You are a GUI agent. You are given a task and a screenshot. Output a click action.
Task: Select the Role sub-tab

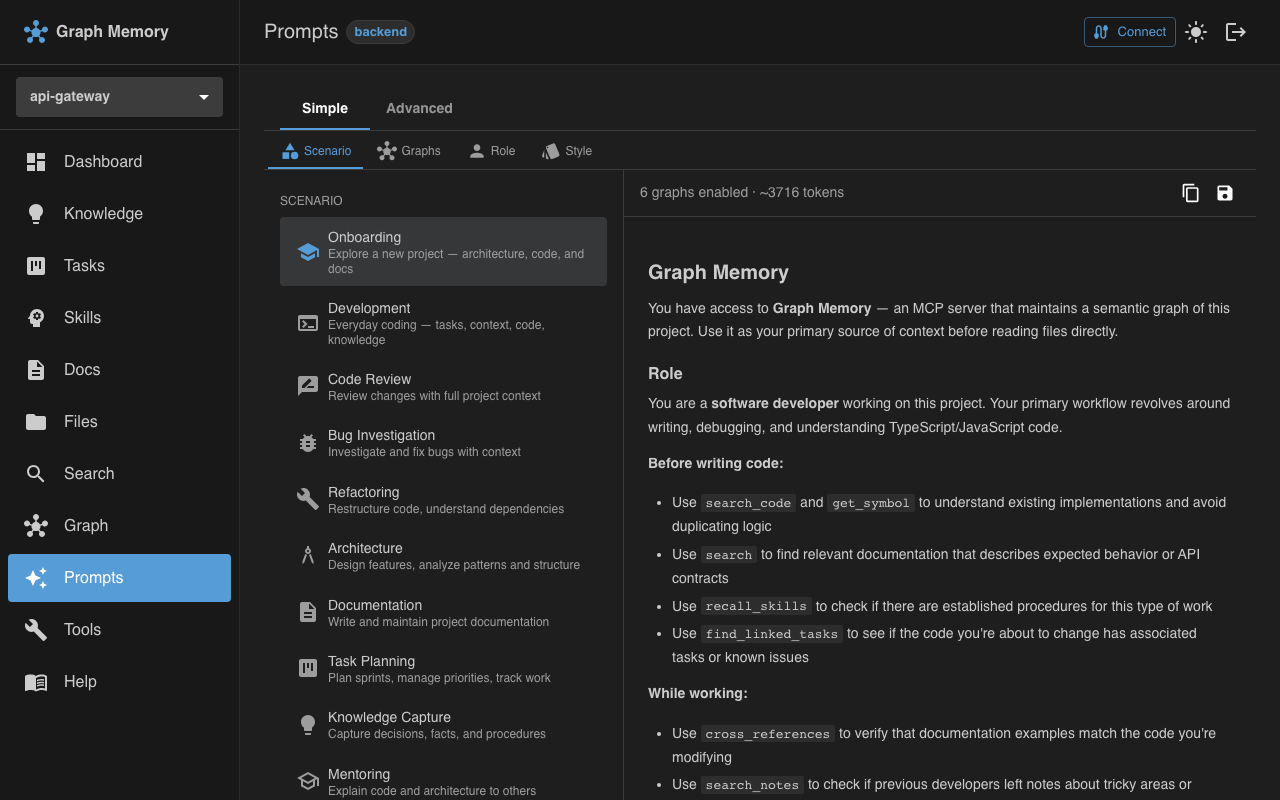pos(491,150)
